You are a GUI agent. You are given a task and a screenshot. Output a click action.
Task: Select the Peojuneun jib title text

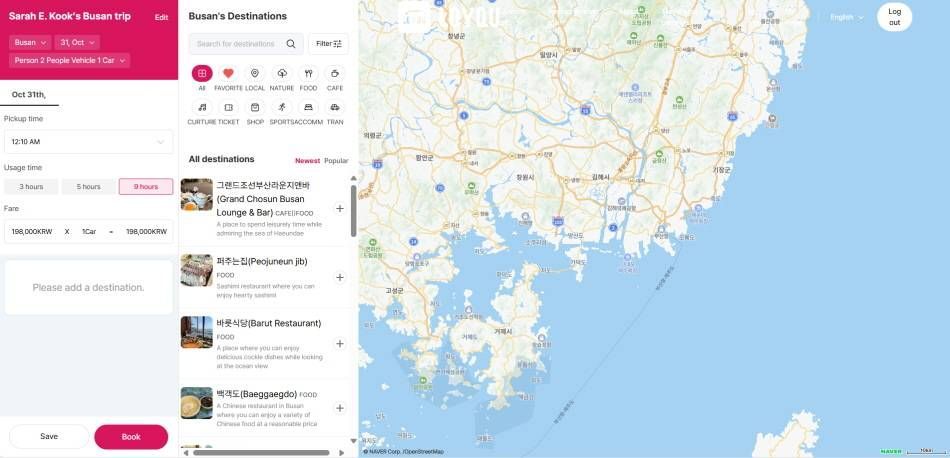pyautogui.click(x=262, y=262)
